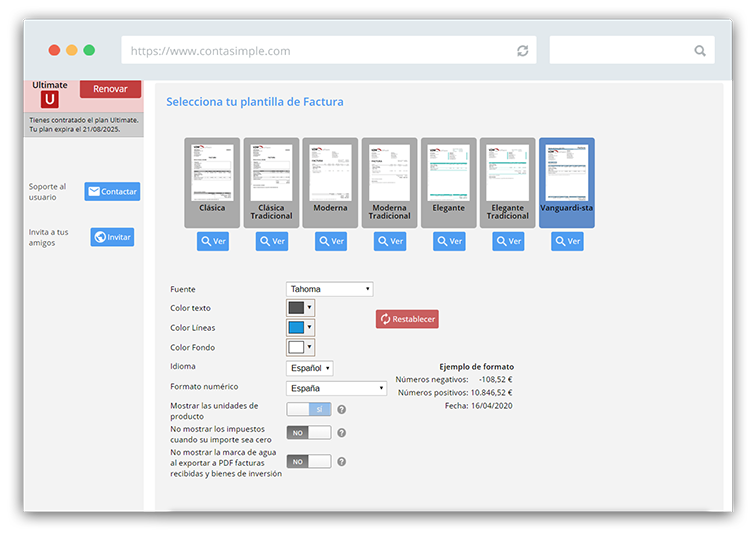The width and height of the screenshot is (750, 535).
Task: Click the Ultimate plan U badge
Action: (49, 99)
